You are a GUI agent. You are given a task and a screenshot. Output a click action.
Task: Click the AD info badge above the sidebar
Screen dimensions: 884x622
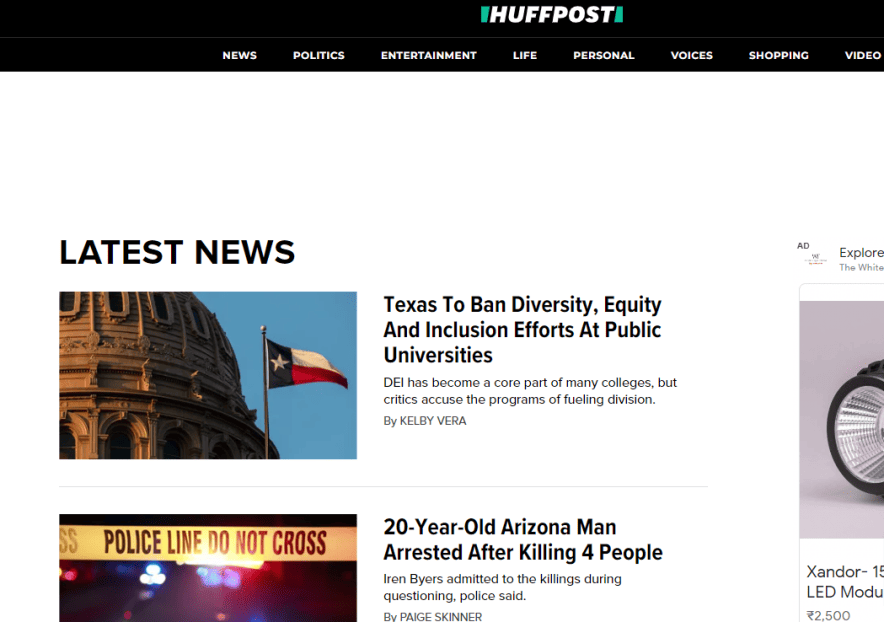(x=803, y=245)
